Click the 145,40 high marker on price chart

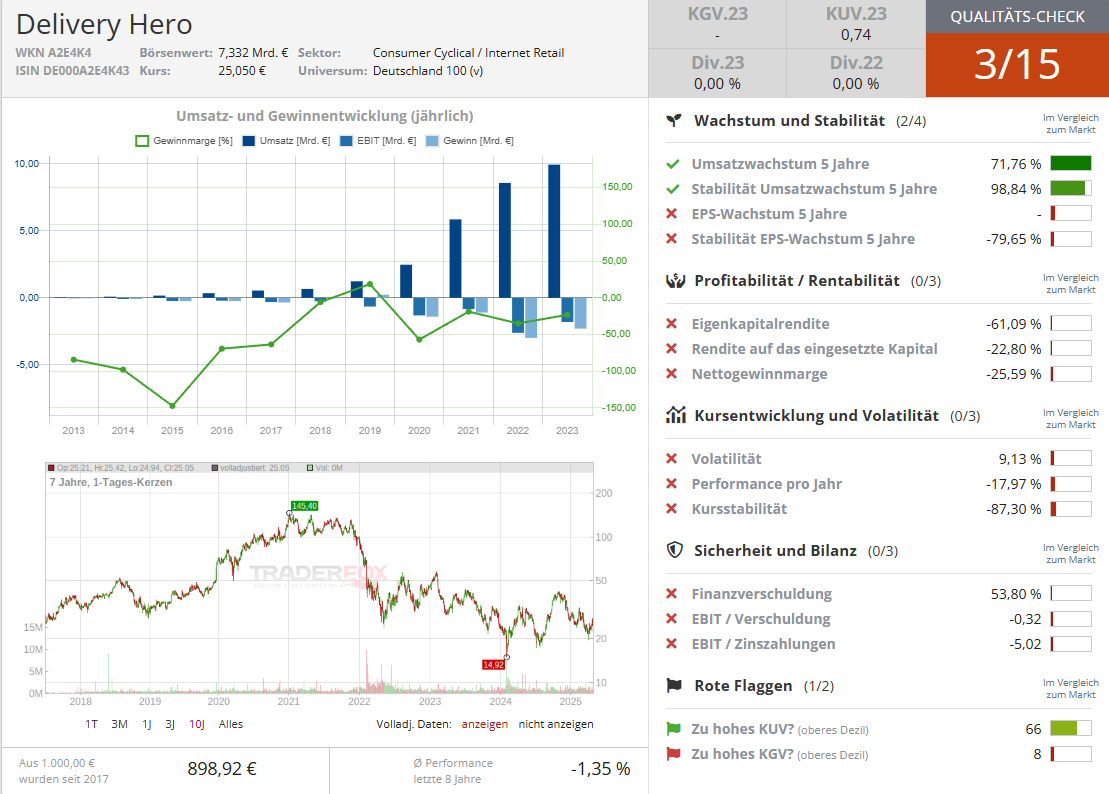tap(305, 506)
